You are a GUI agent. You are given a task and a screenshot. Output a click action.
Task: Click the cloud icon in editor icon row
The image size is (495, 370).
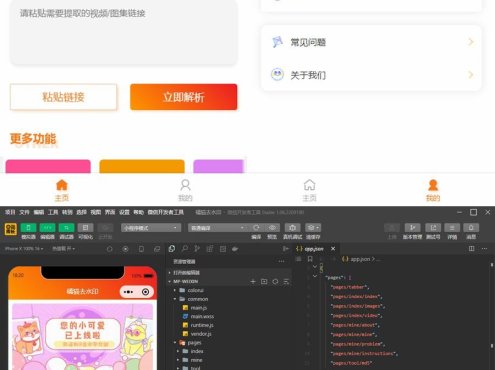point(235,249)
